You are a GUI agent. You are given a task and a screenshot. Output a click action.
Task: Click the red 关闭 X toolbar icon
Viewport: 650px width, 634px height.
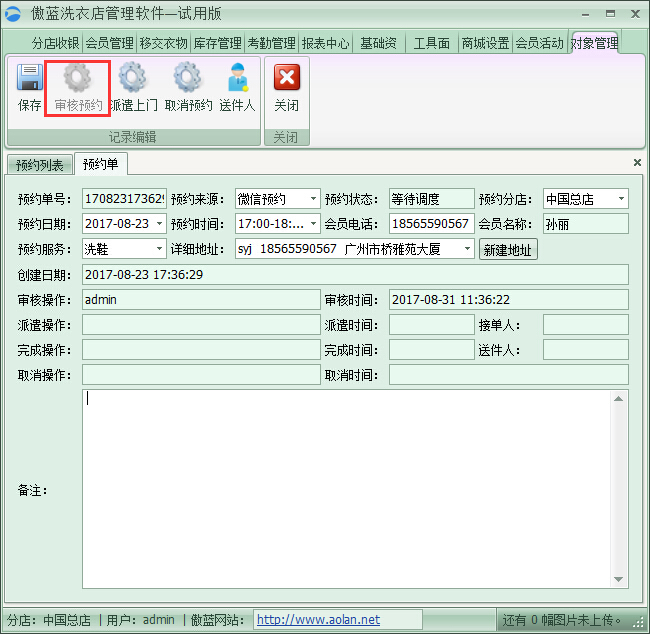coord(287,78)
